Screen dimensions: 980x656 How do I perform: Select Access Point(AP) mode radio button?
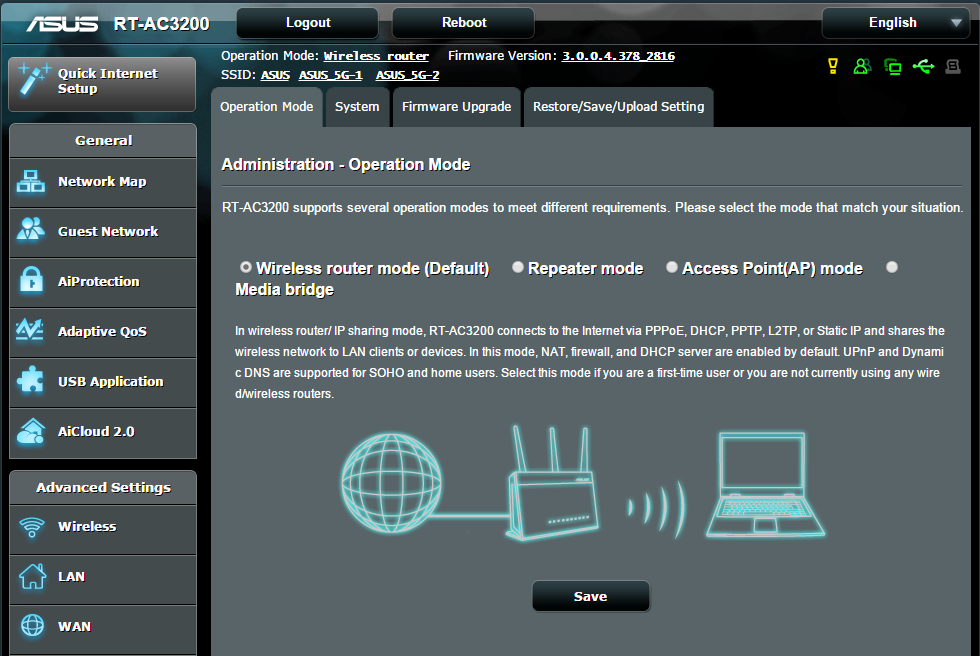point(672,267)
